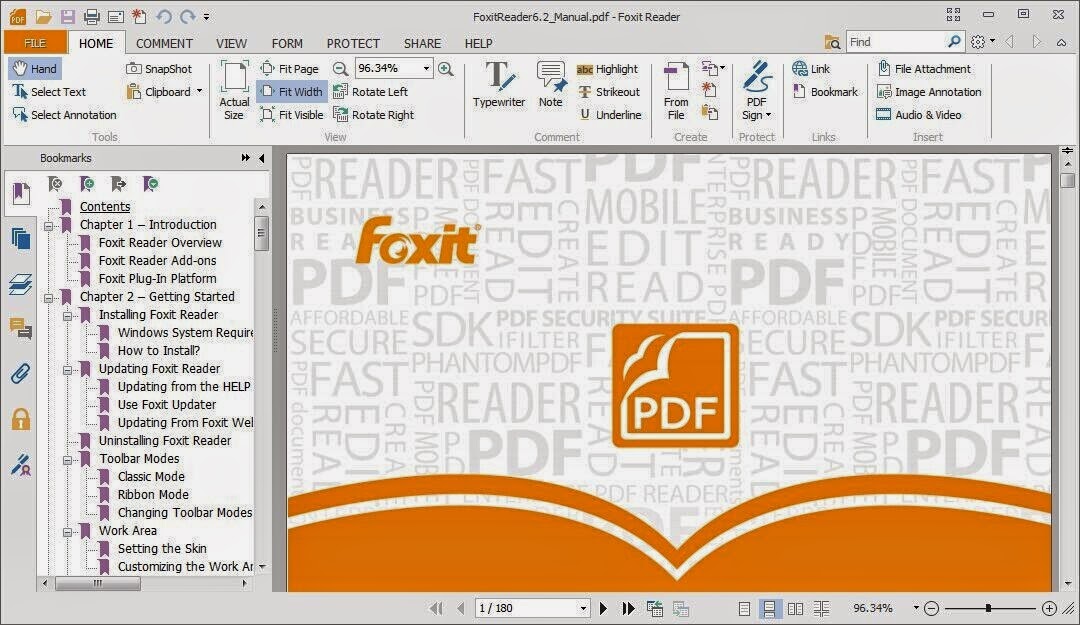This screenshot has width=1080, height=625.
Task: Insert a Link
Action: pyautogui.click(x=811, y=69)
